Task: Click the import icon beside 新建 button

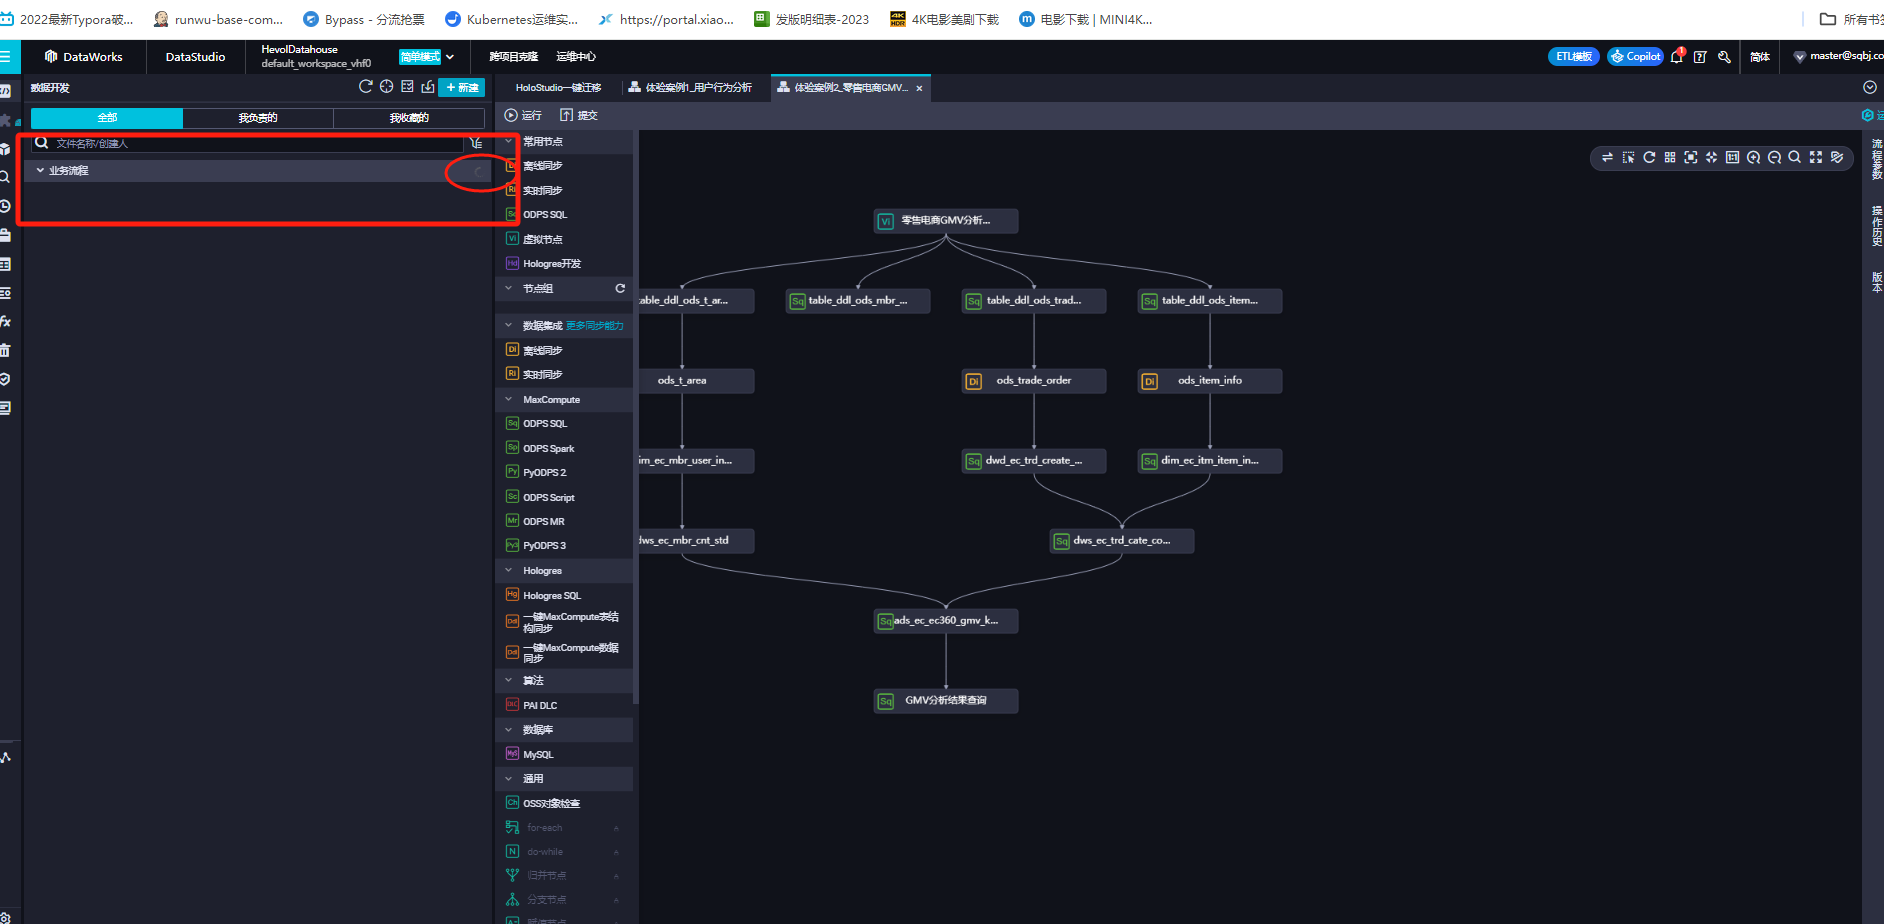Action: coord(428,87)
